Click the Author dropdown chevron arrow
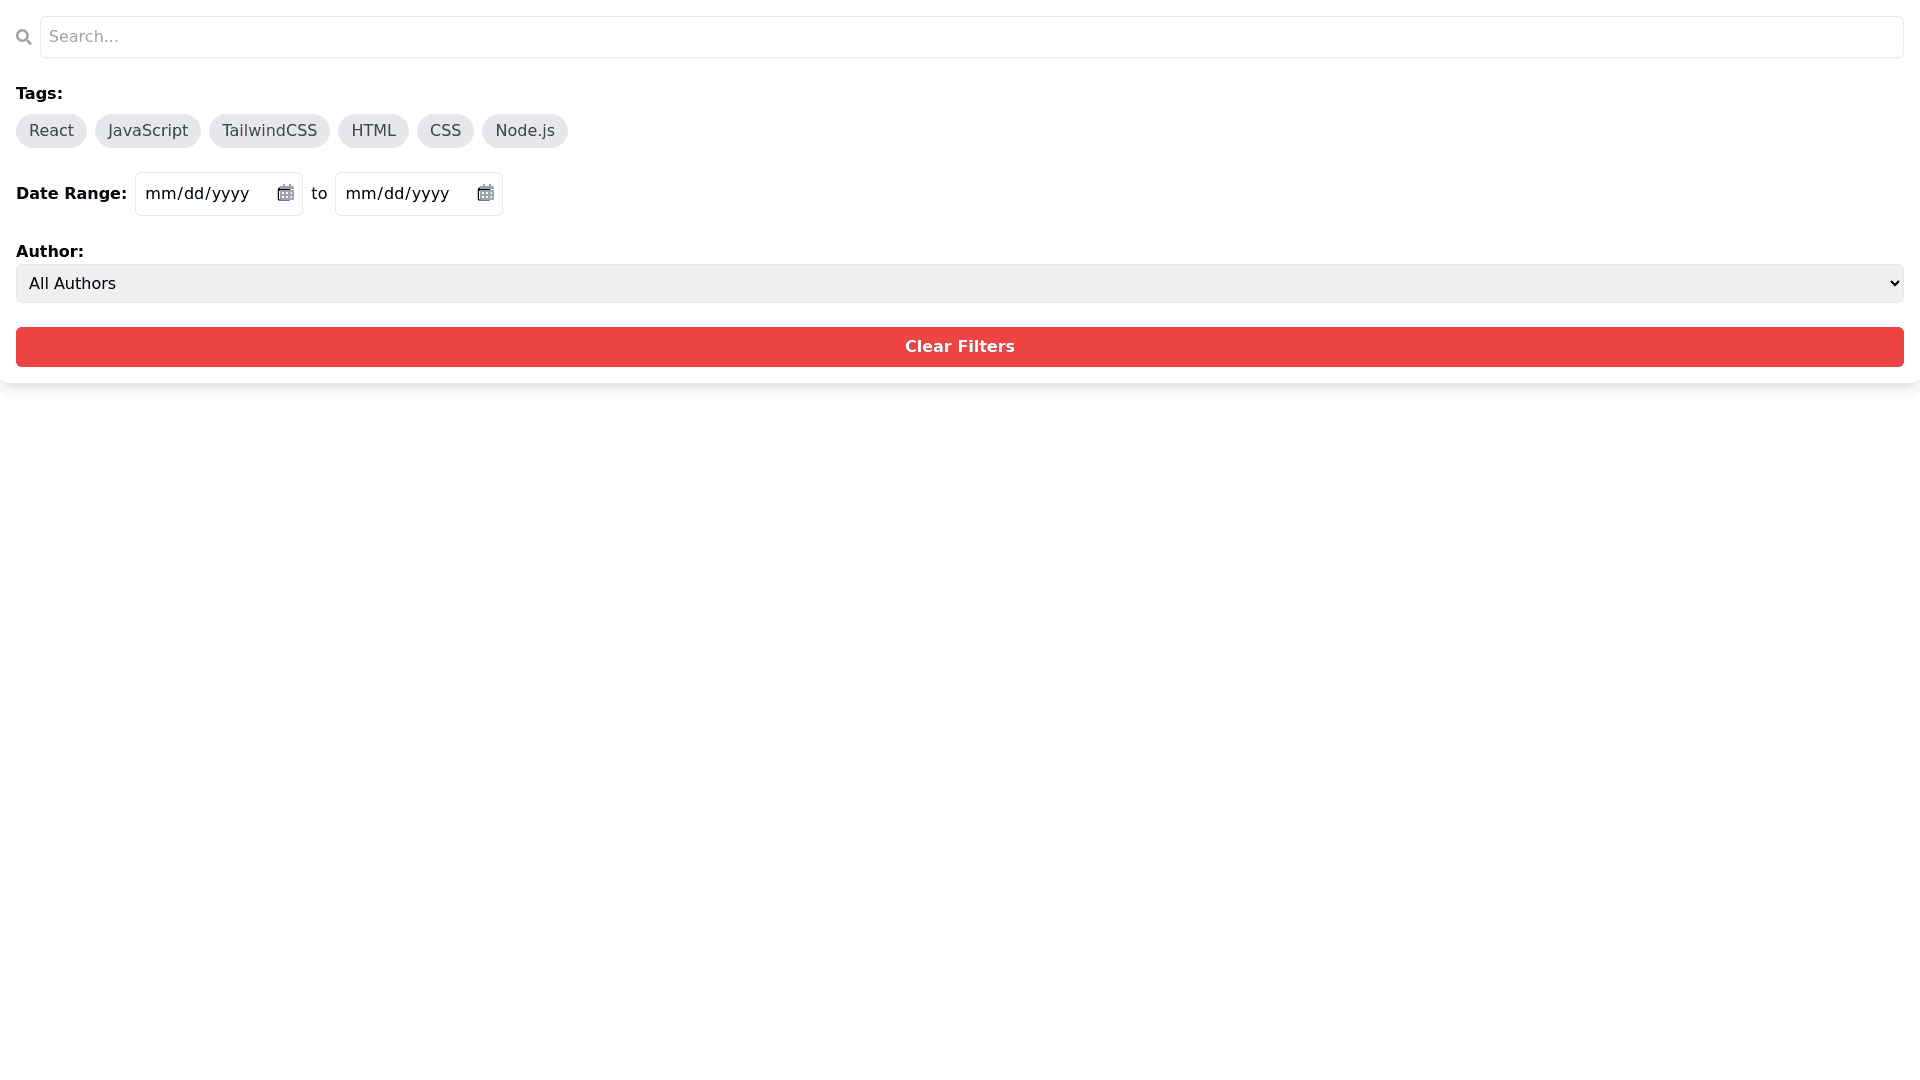Screen dimensions: 1920x1080 1893,284
